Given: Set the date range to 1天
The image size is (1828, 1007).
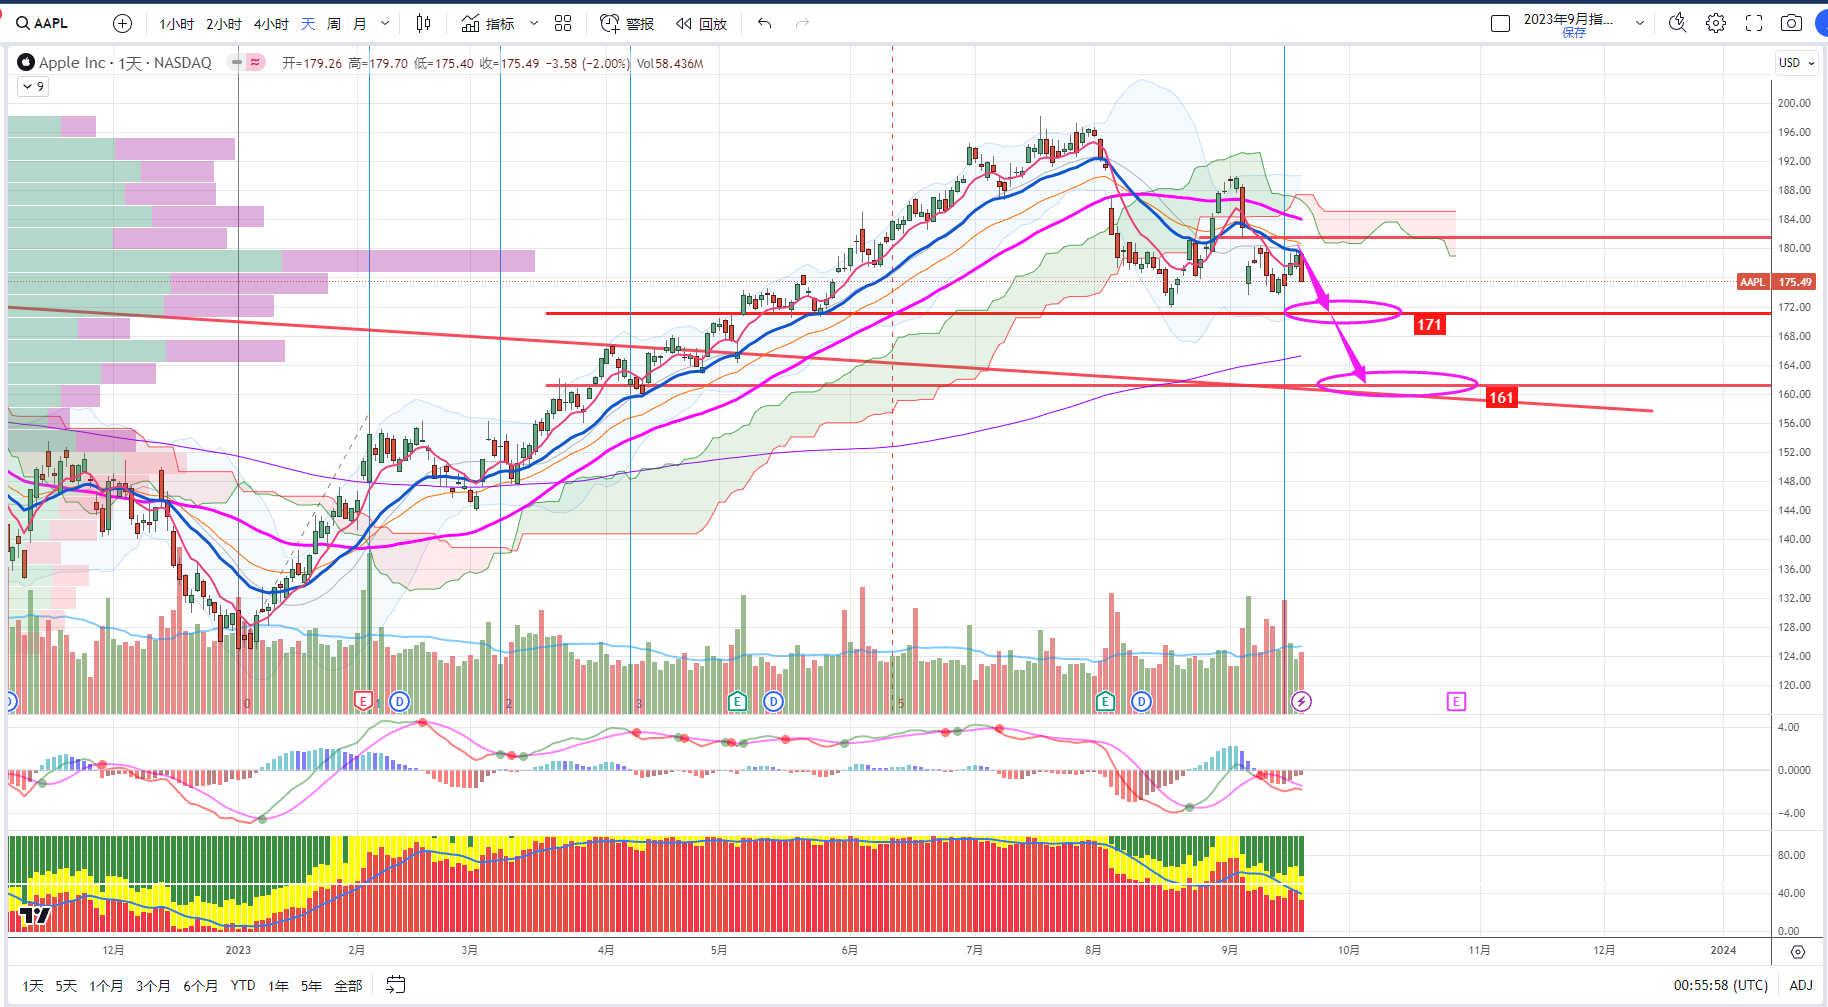Looking at the screenshot, I should pyautogui.click(x=33, y=985).
